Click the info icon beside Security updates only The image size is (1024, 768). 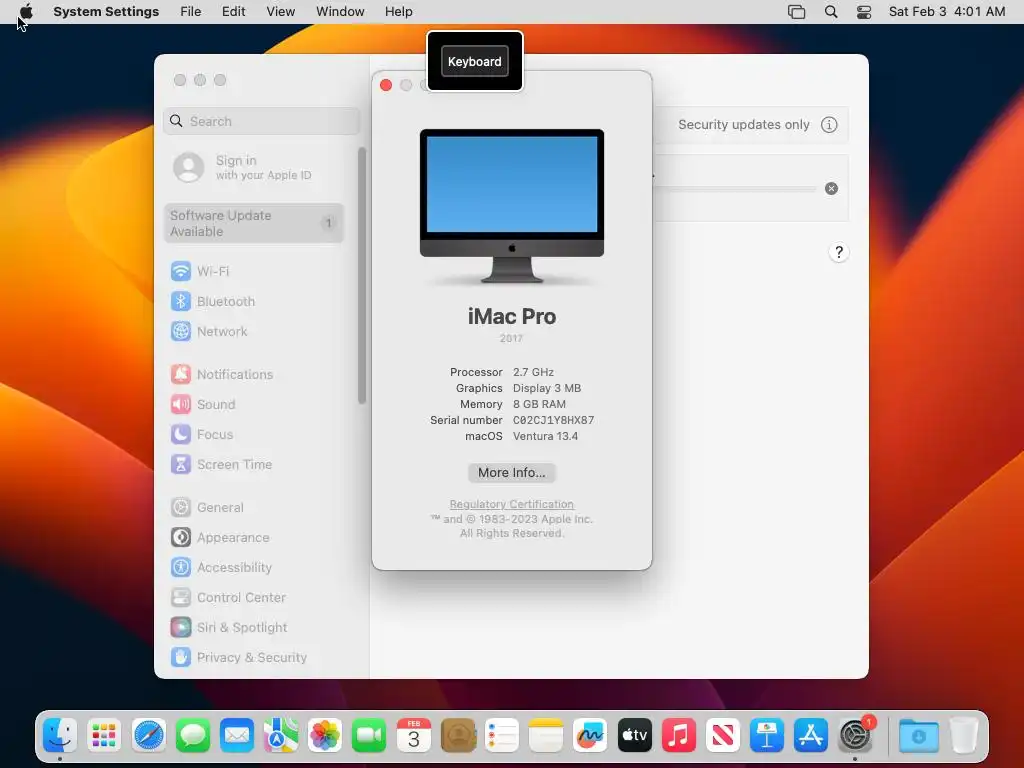829,125
